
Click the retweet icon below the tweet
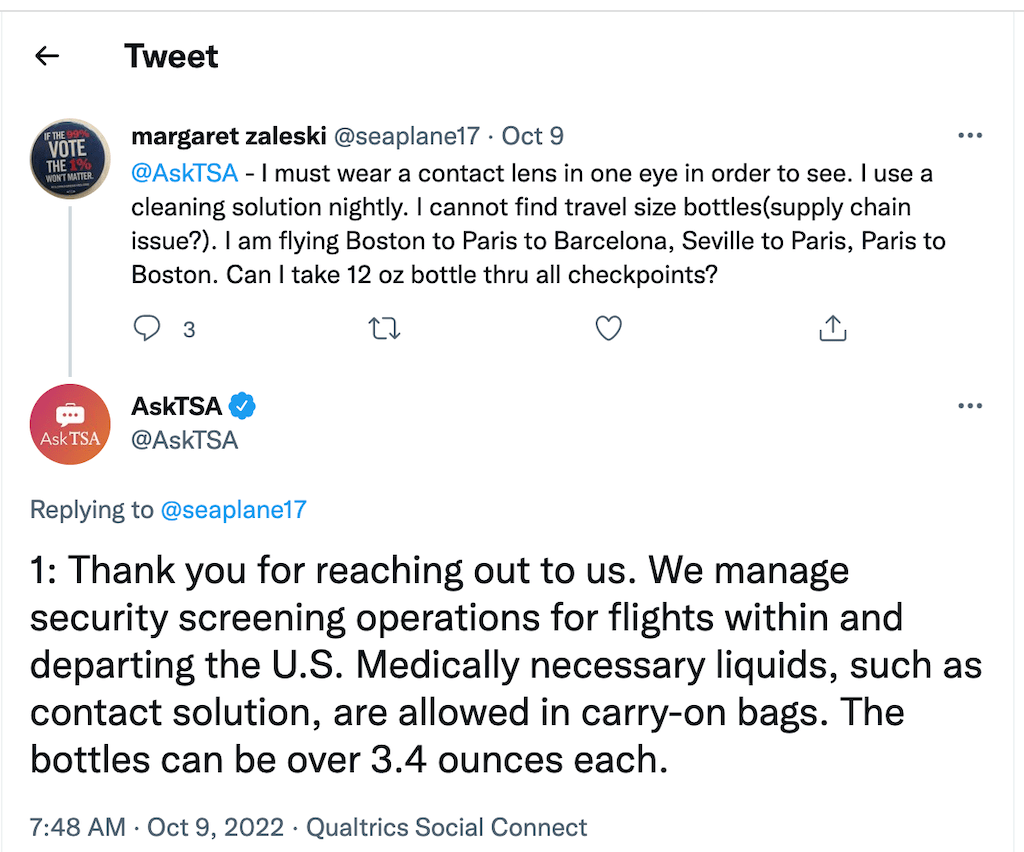pos(384,327)
